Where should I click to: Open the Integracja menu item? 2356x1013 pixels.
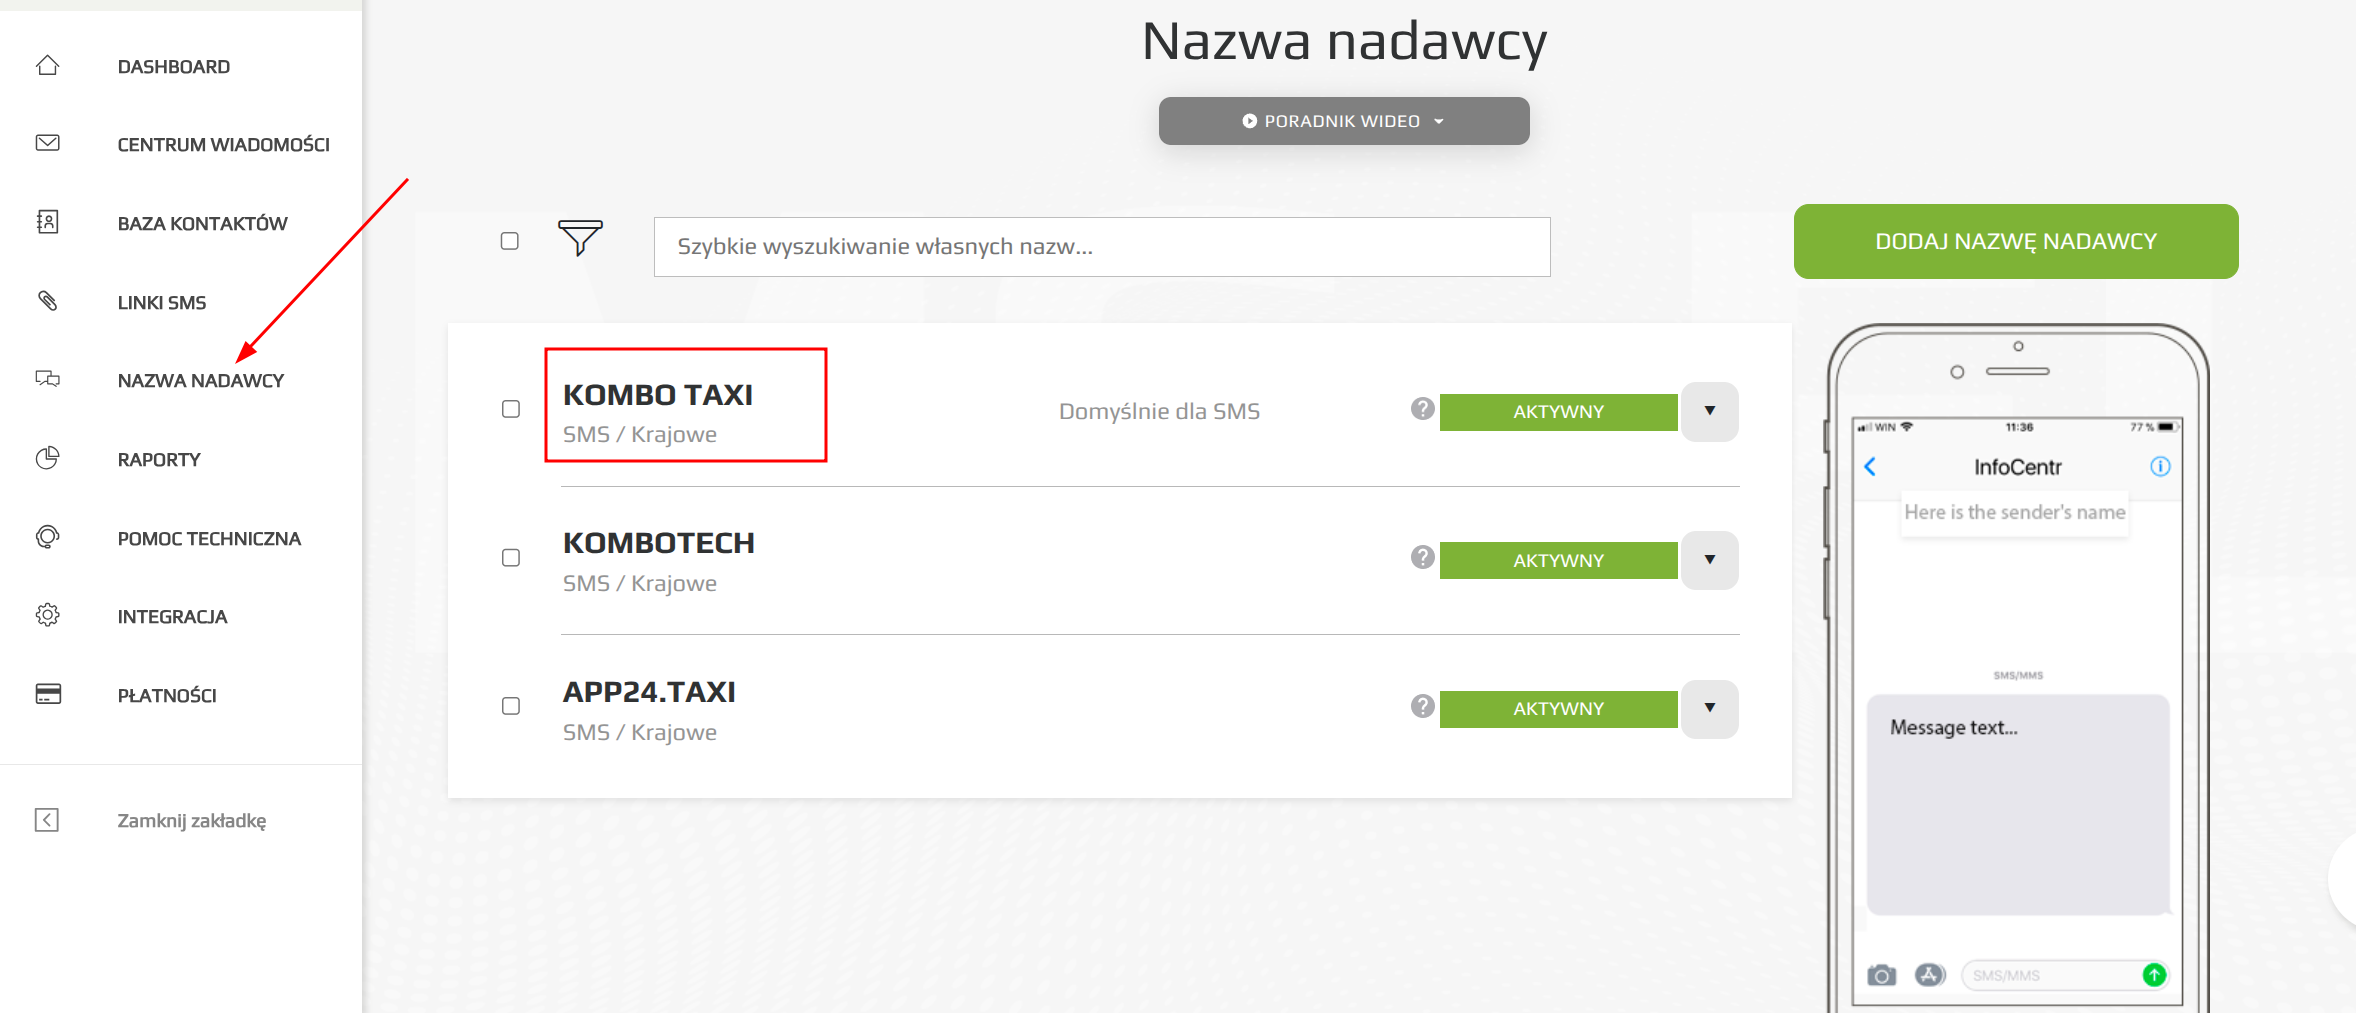pos(172,617)
